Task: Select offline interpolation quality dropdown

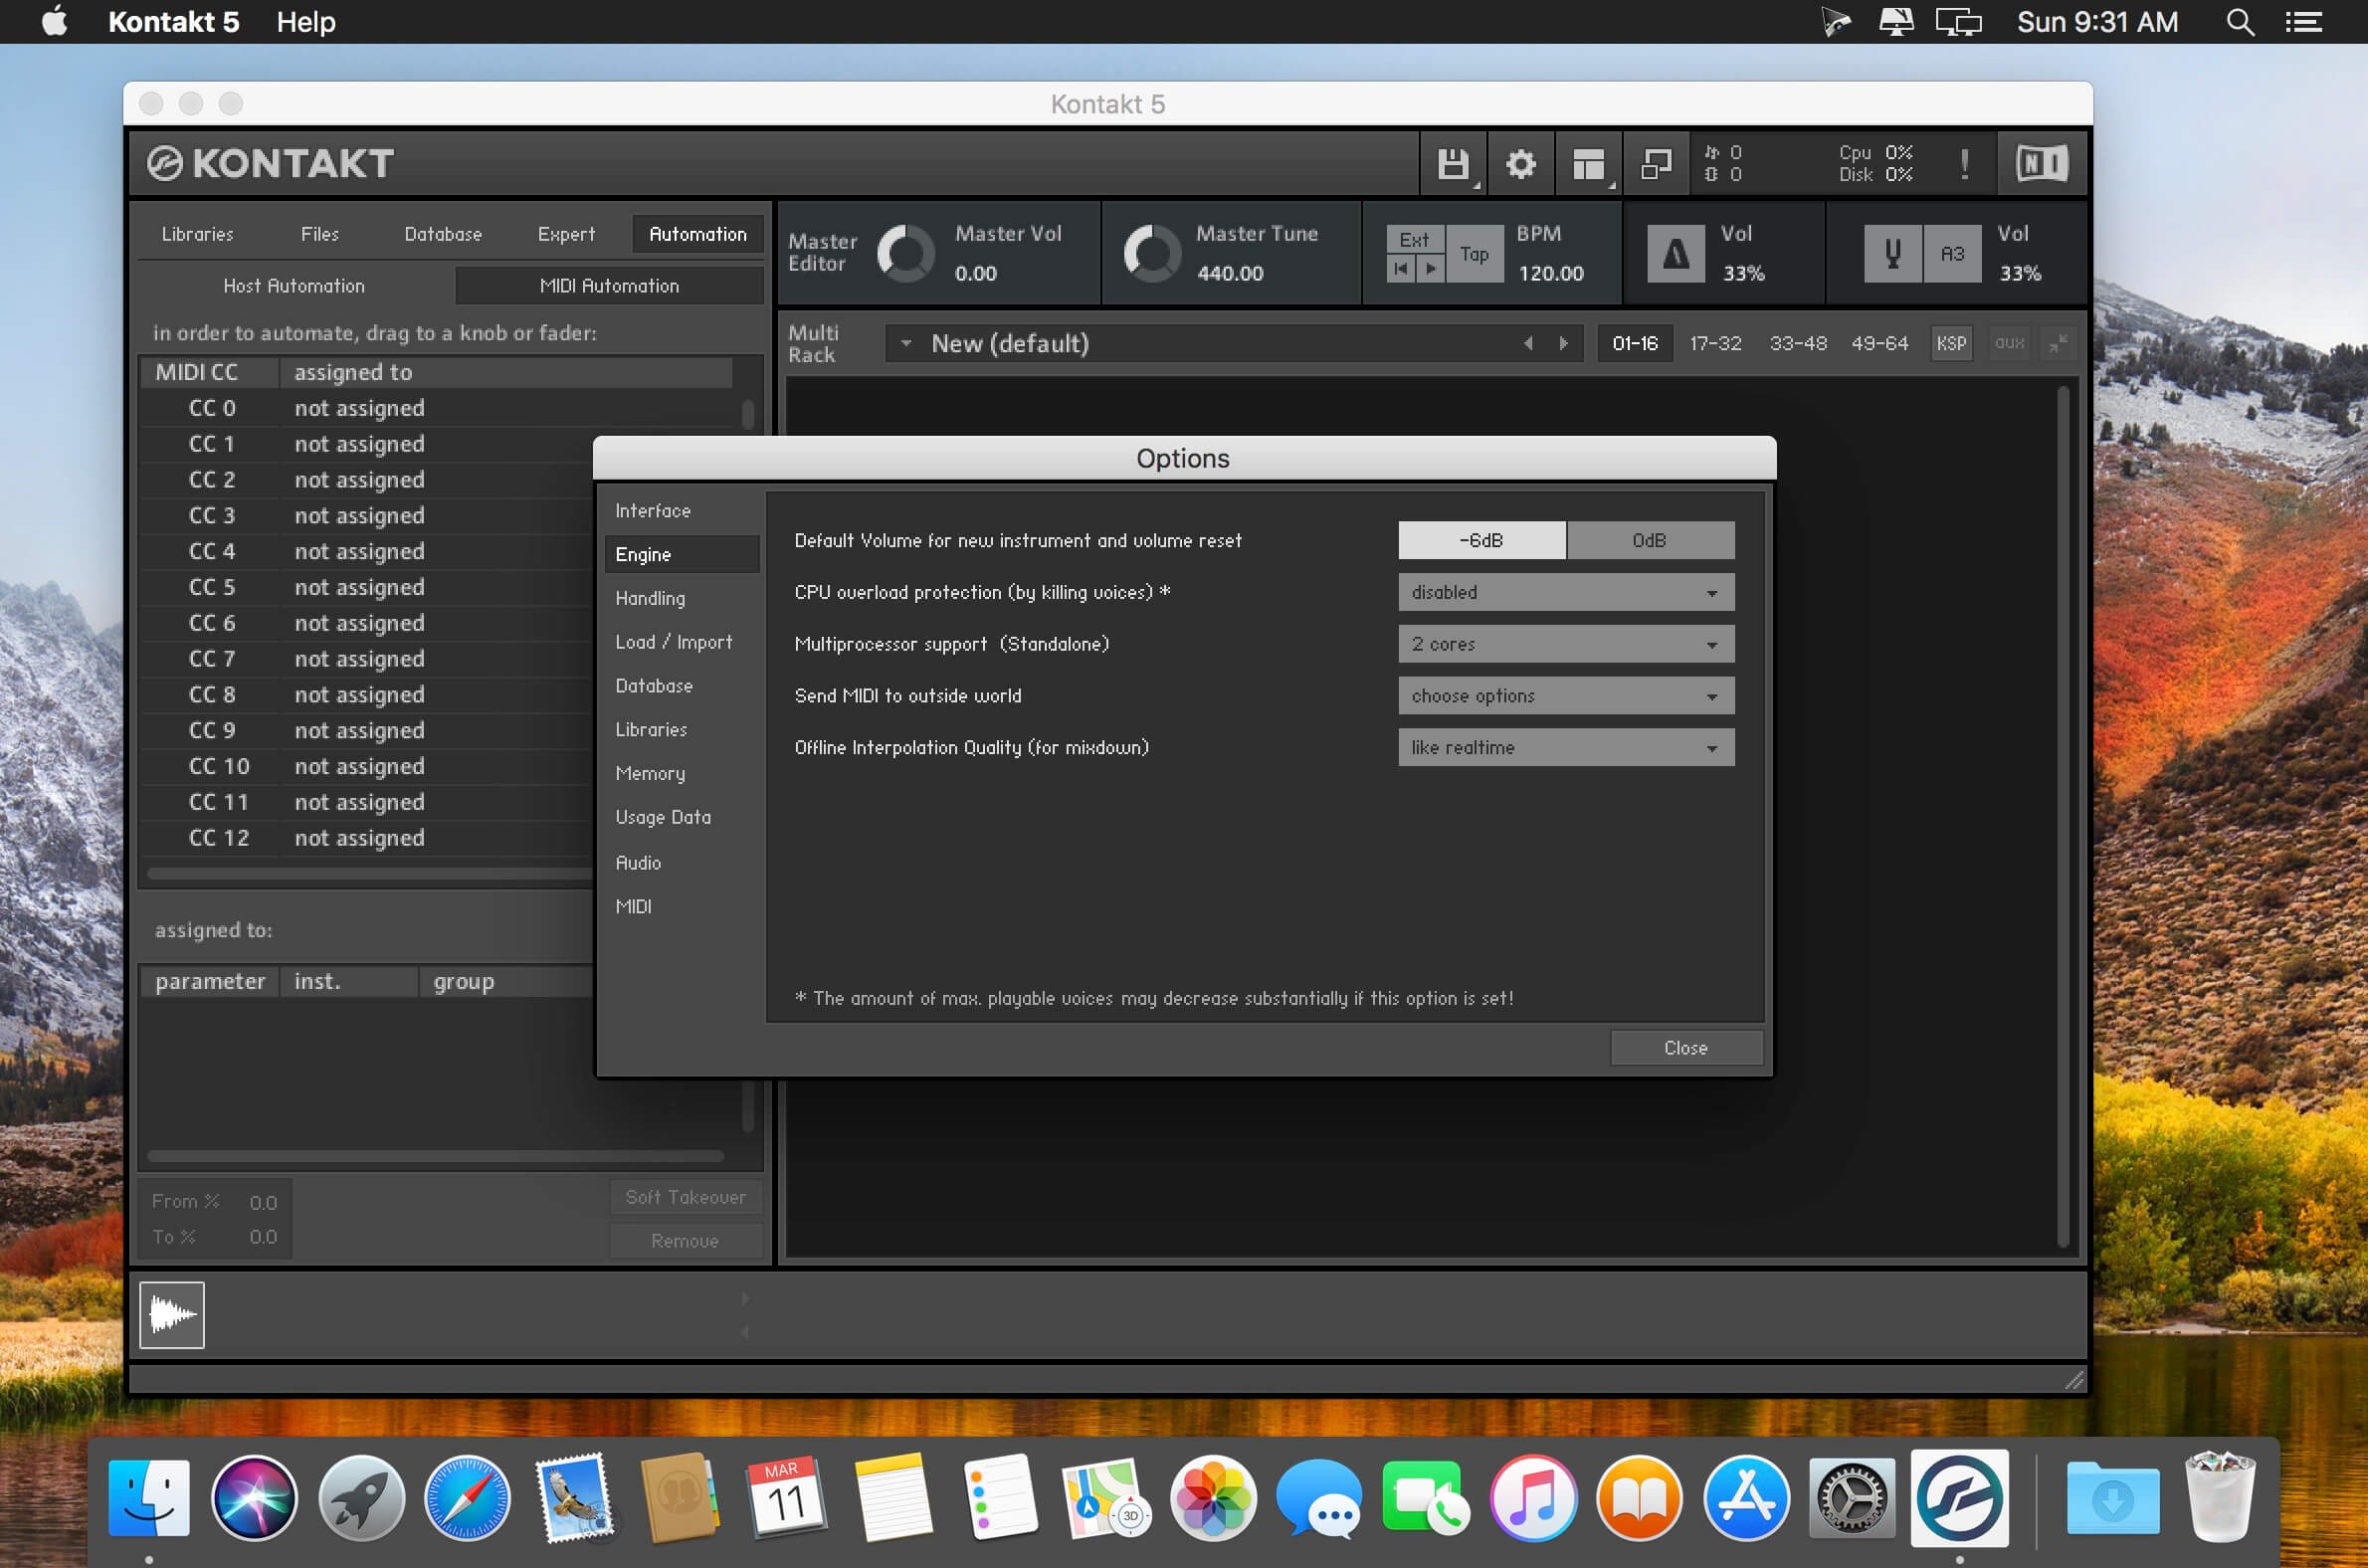Action: point(1563,747)
